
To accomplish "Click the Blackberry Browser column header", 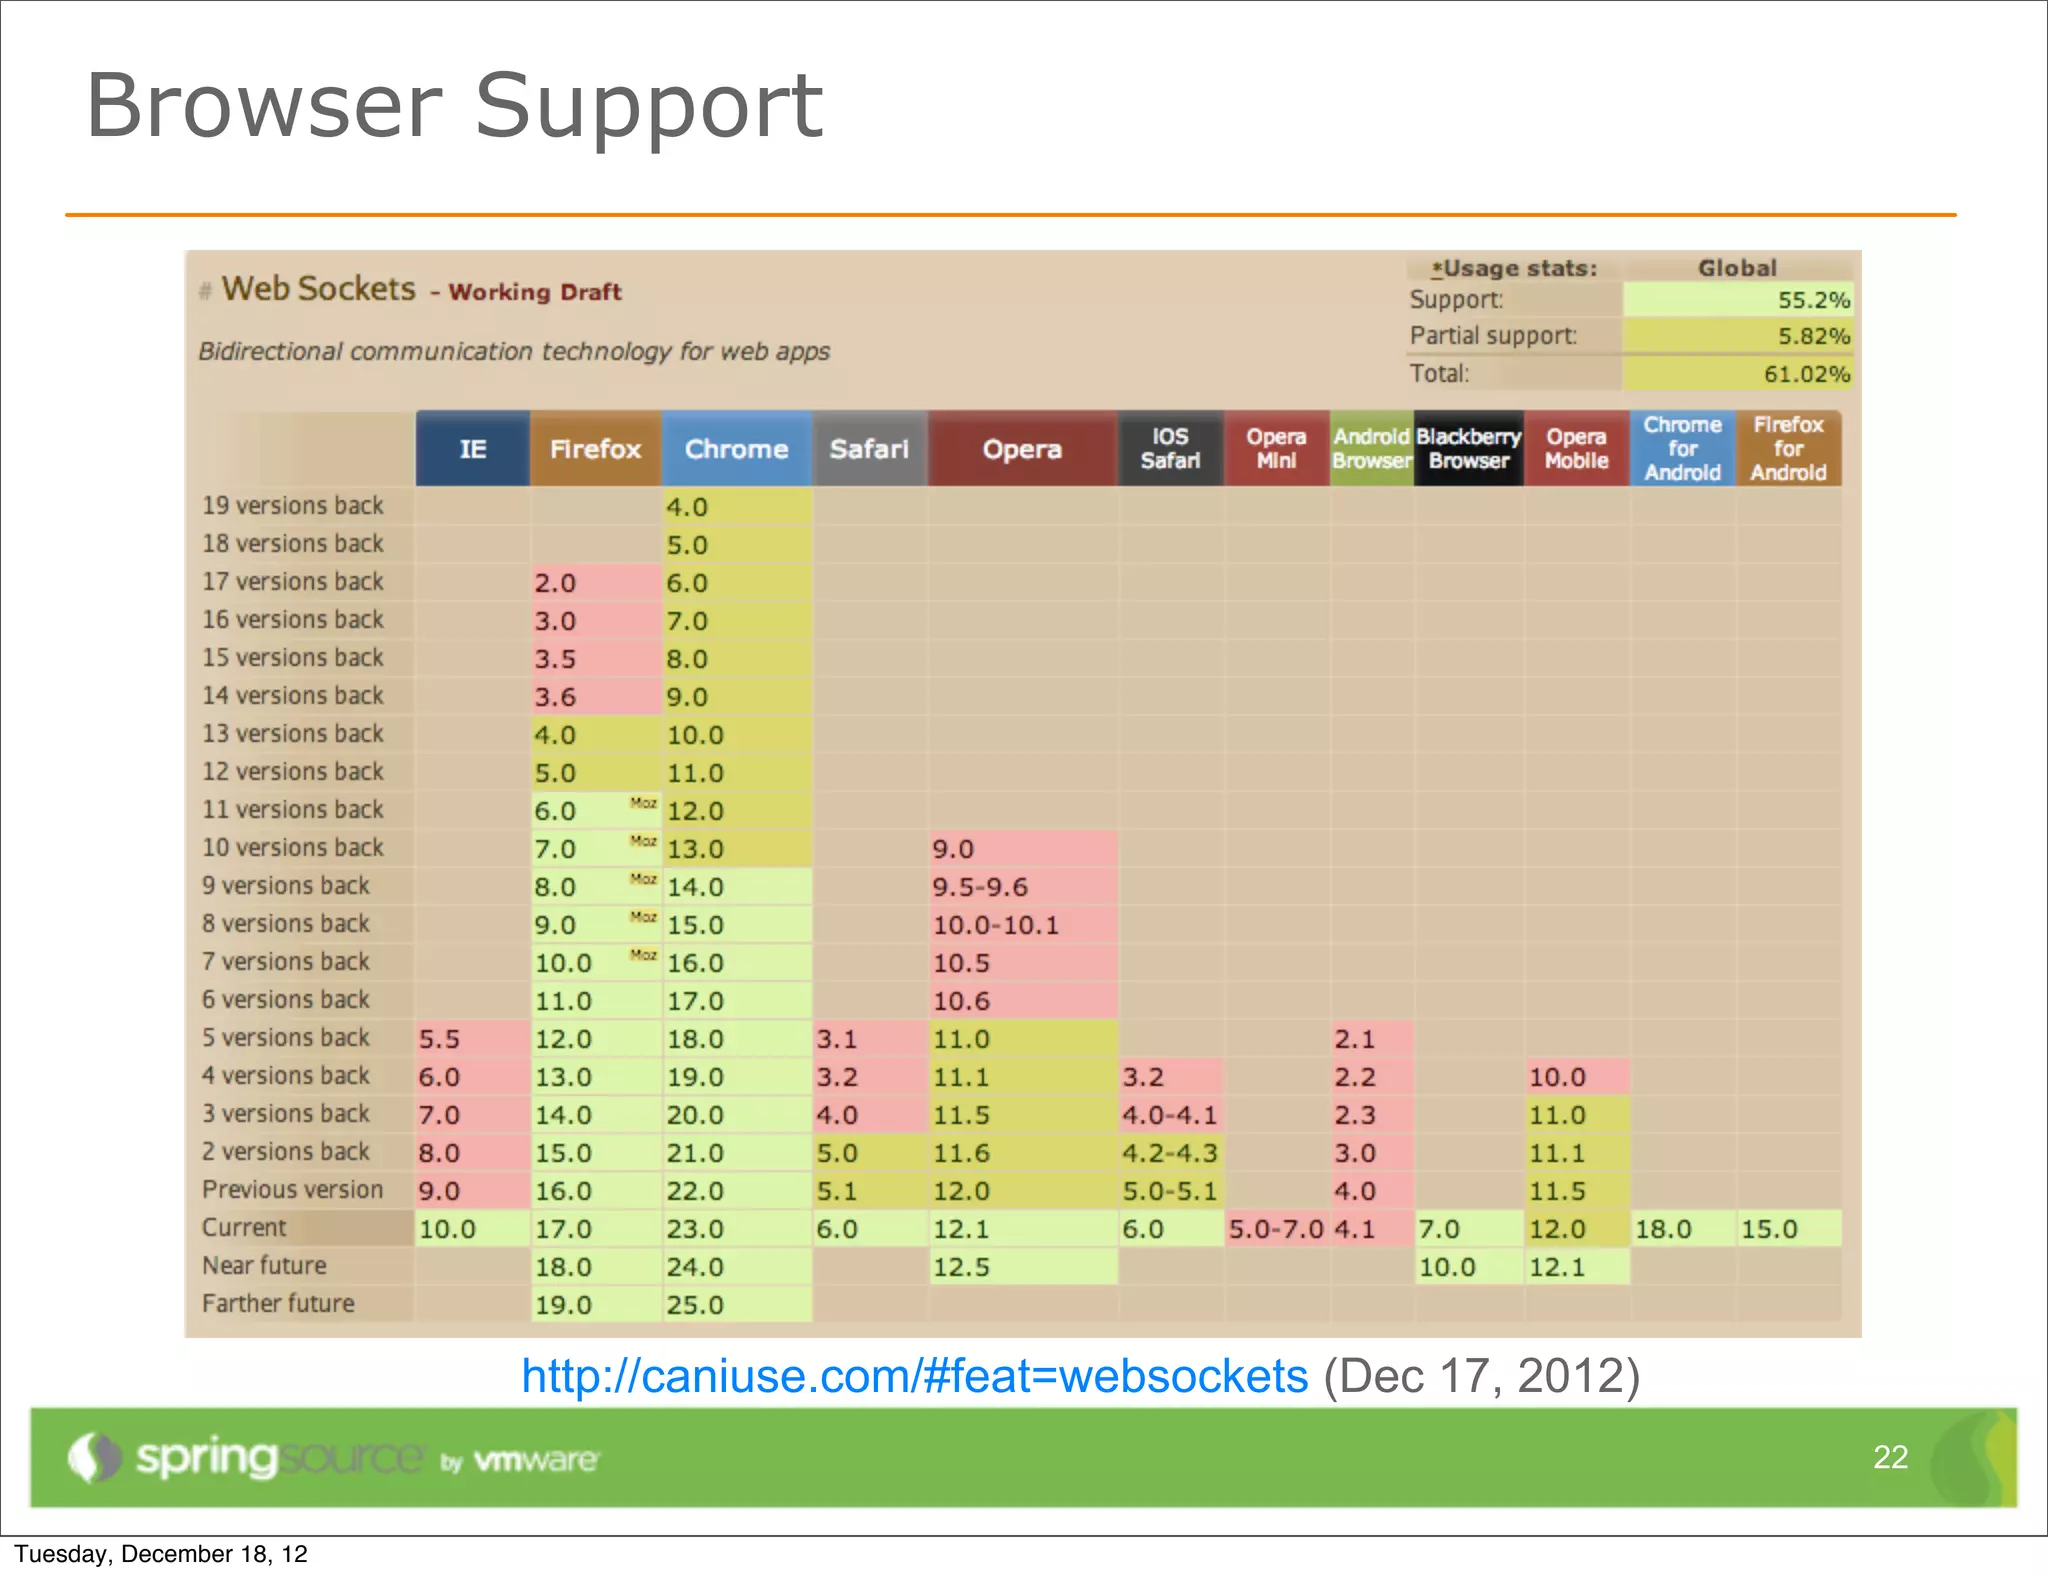I will pyautogui.click(x=1469, y=449).
